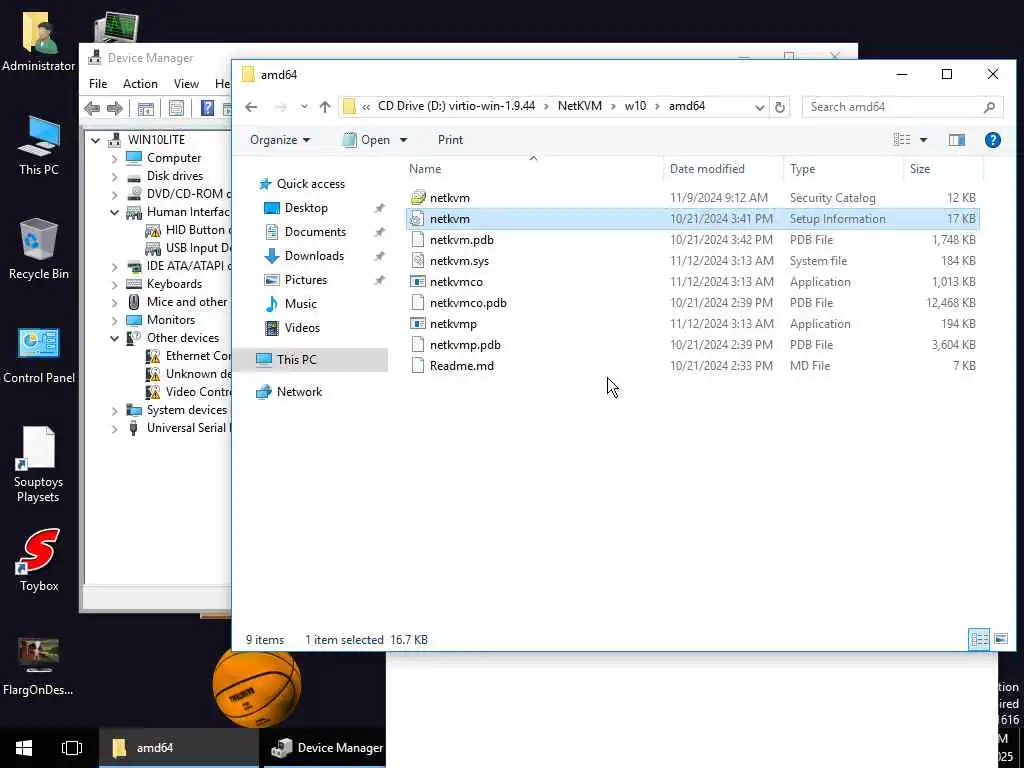Open Organize dropdown menu
Screen dimensions: 1024x768
point(280,140)
